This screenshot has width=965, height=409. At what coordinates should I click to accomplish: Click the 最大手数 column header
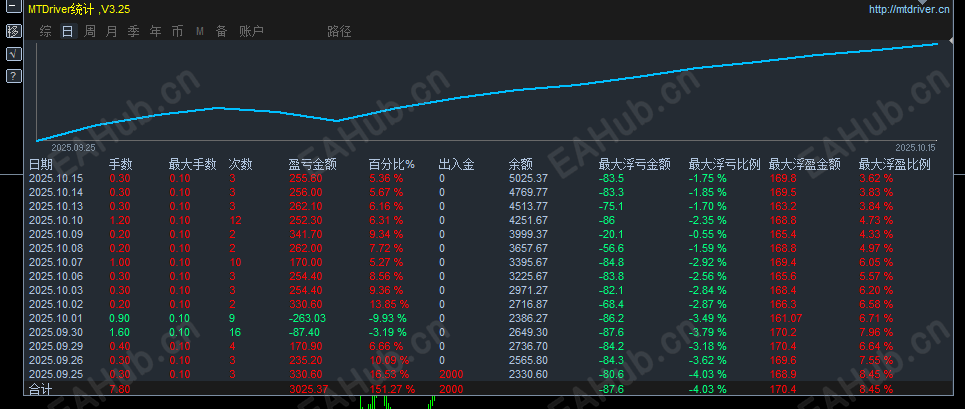[193, 164]
